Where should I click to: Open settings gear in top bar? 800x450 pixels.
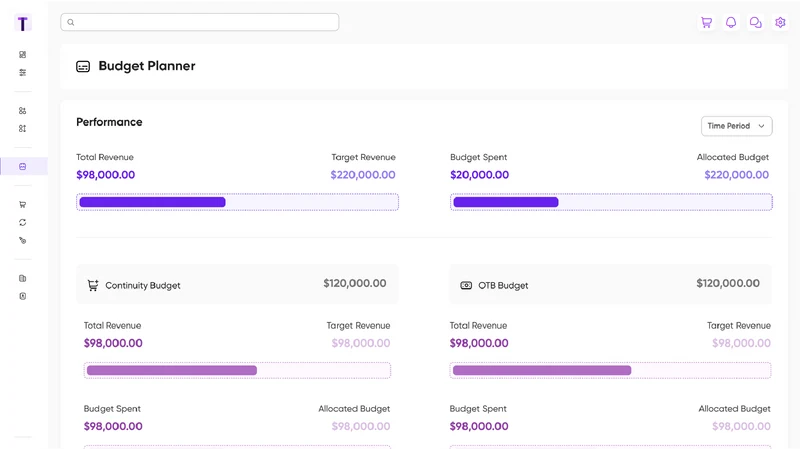coord(780,22)
